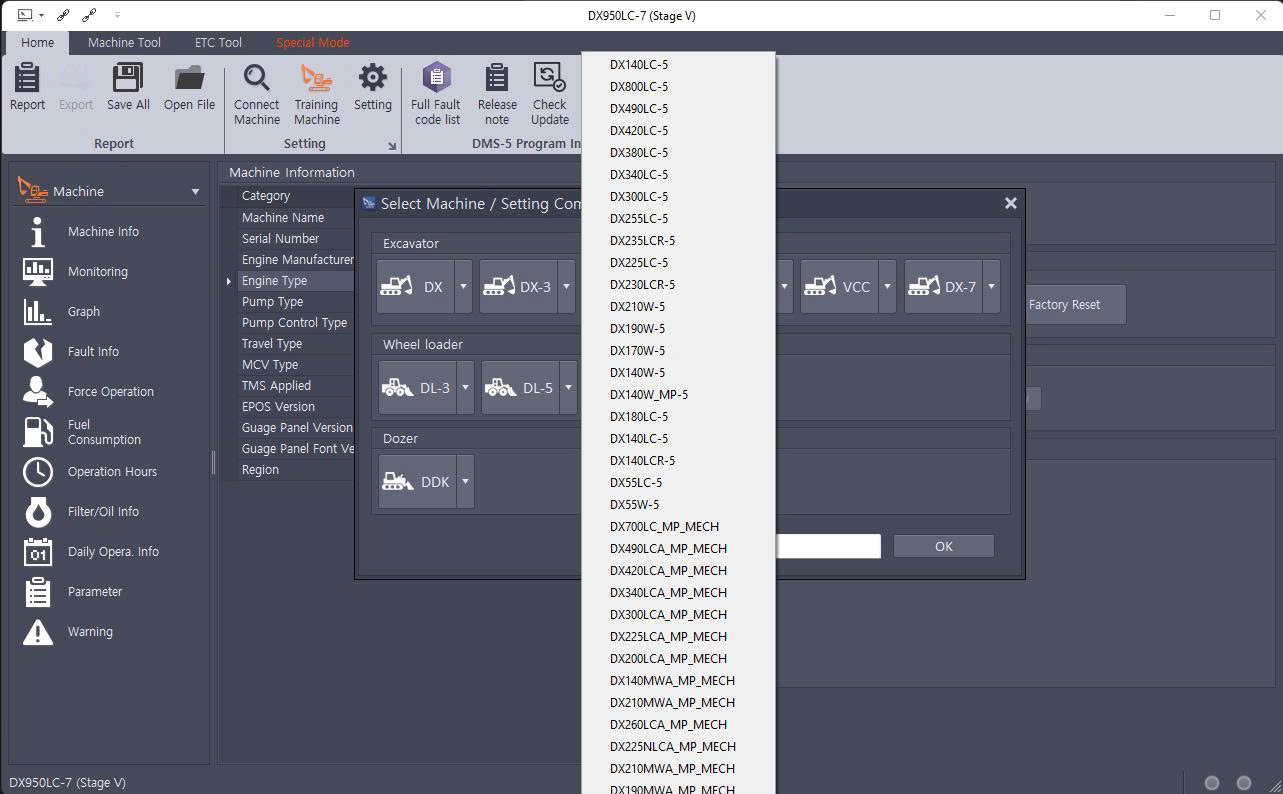The height and width of the screenshot is (794, 1283).
Task: Click the first link icon in title bar
Action: click(64, 15)
